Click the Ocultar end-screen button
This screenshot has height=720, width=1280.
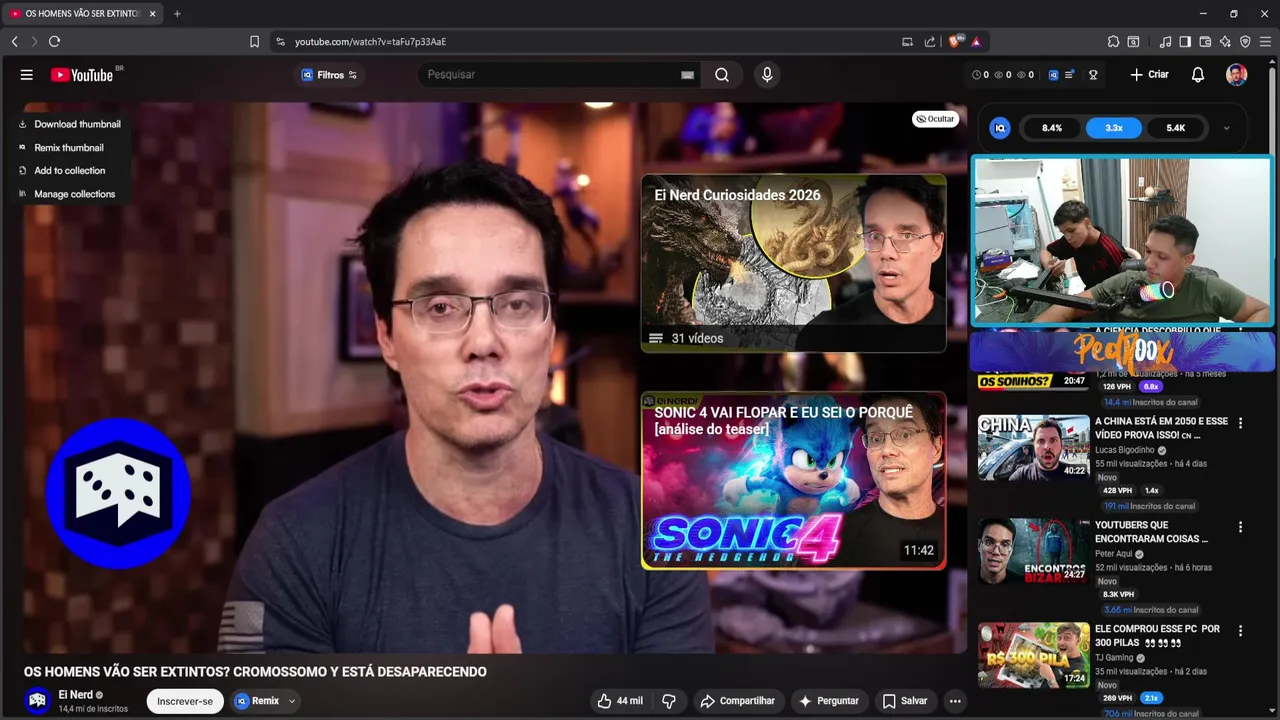pyautogui.click(x=935, y=119)
